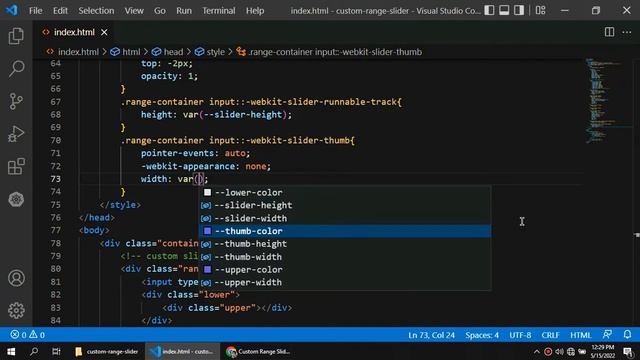This screenshot has width=640, height=360.
Task: Open the editor More Actions ellipsis
Action: [627, 32]
